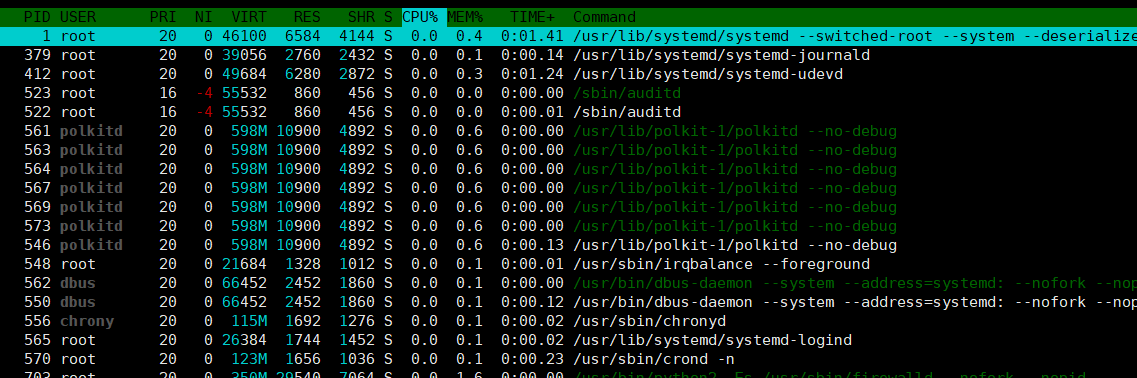Click the SHR column header
This screenshot has height=378, width=1137.
pos(361,17)
